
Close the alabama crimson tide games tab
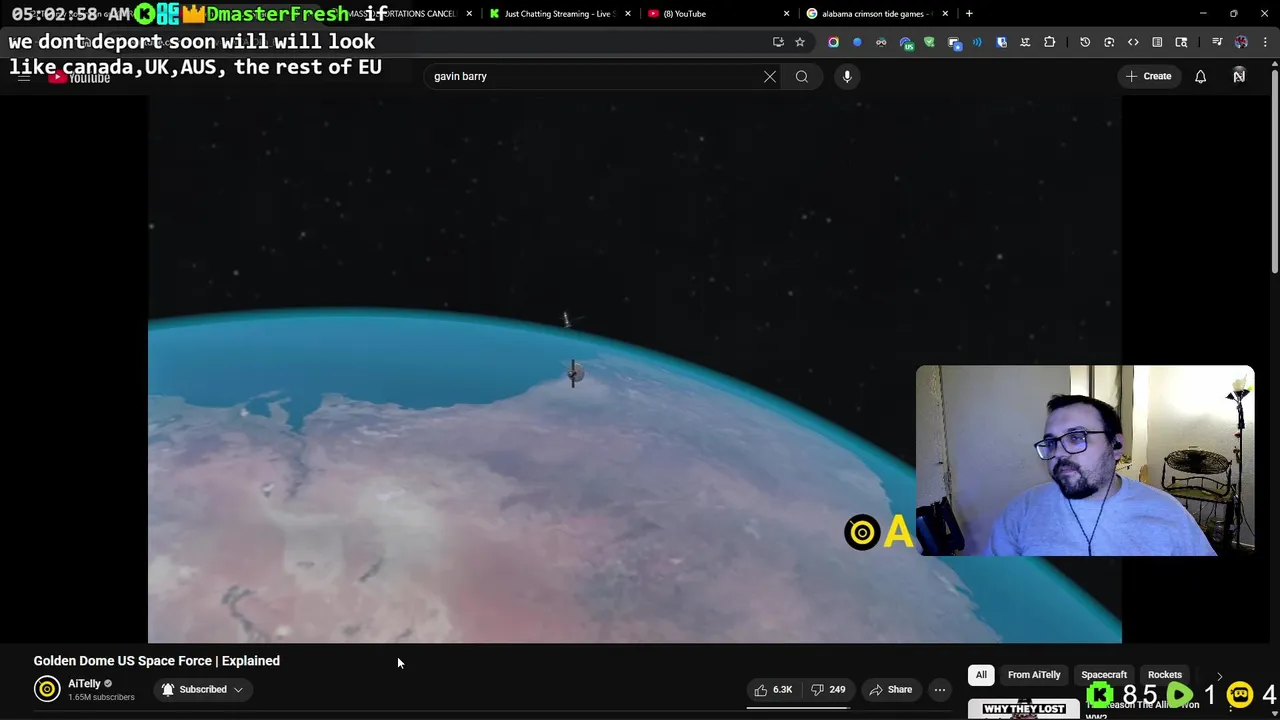coord(945,14)
